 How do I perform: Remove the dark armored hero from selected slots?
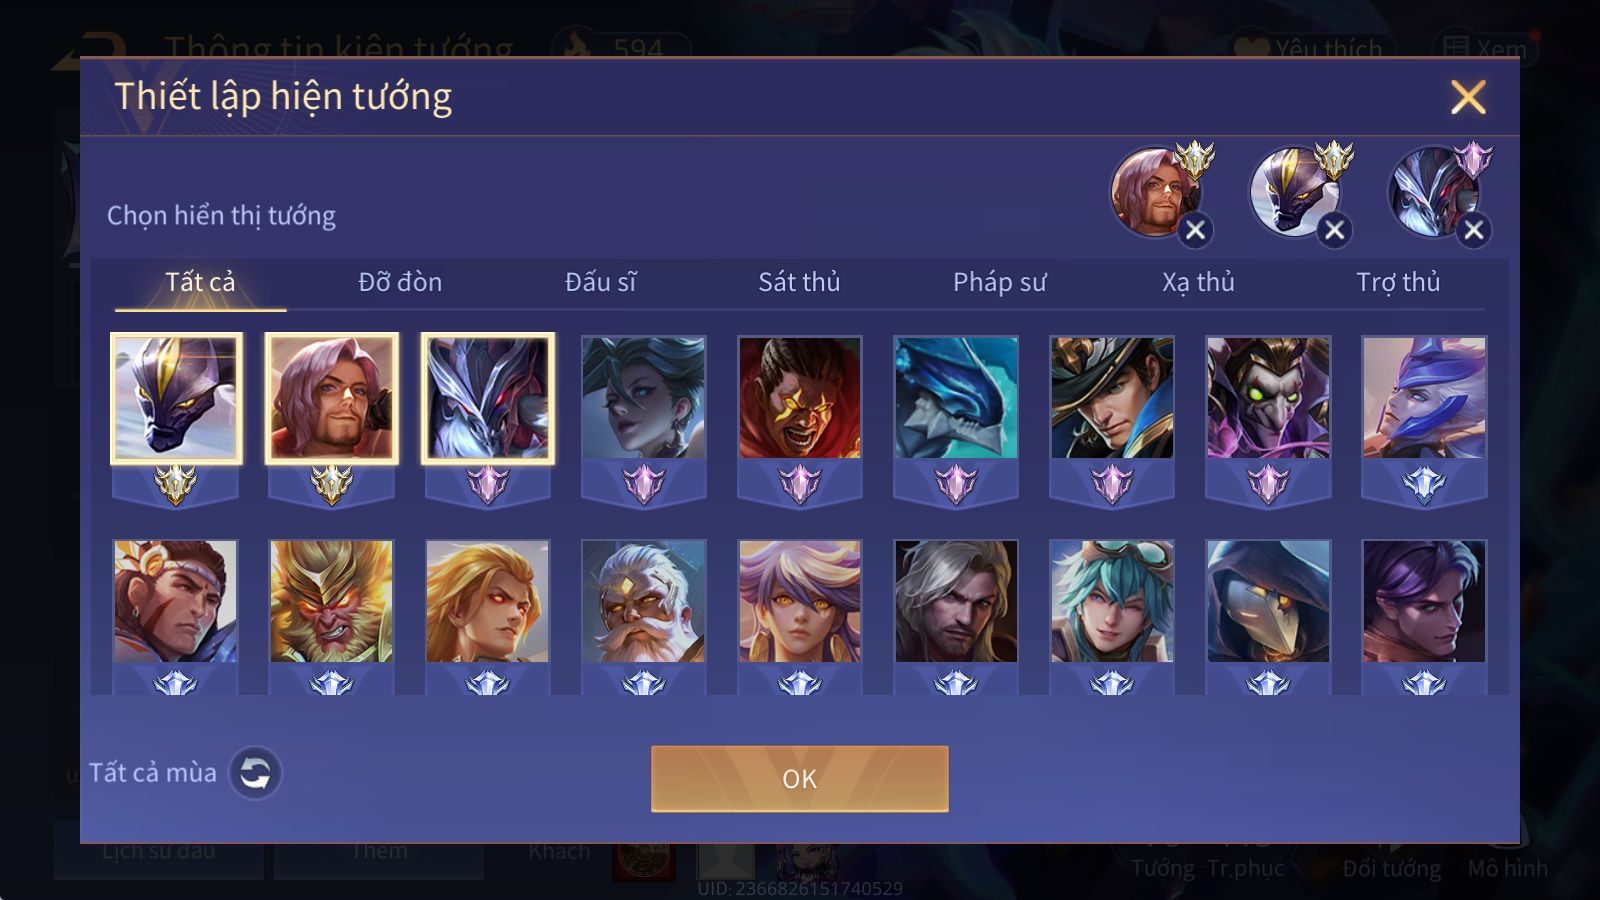(1473, 231)
